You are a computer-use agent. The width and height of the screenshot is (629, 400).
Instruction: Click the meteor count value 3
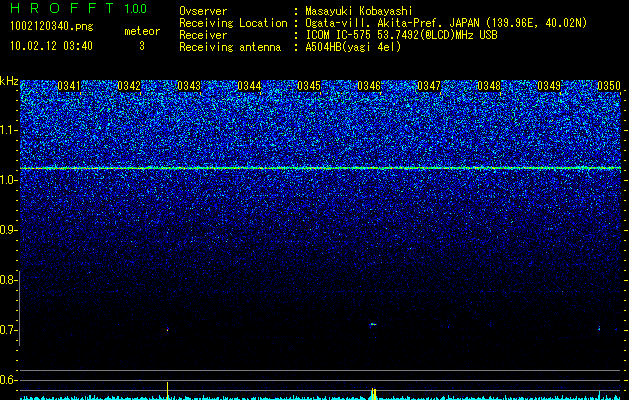142,46
